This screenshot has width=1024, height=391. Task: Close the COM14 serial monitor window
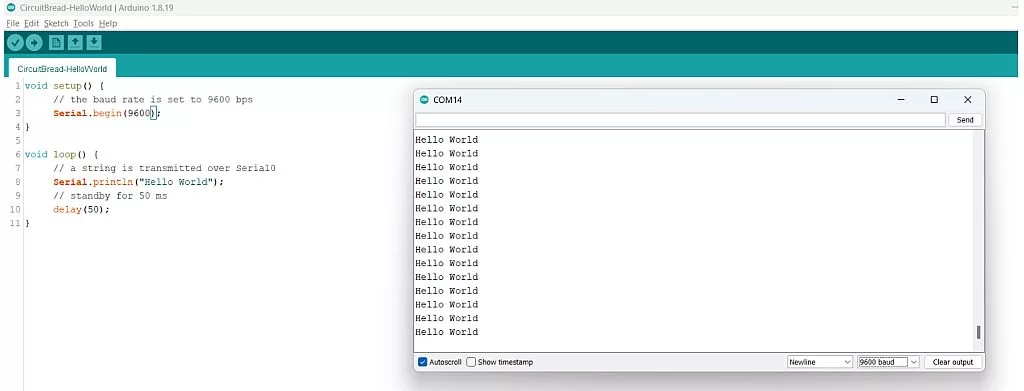968,100
